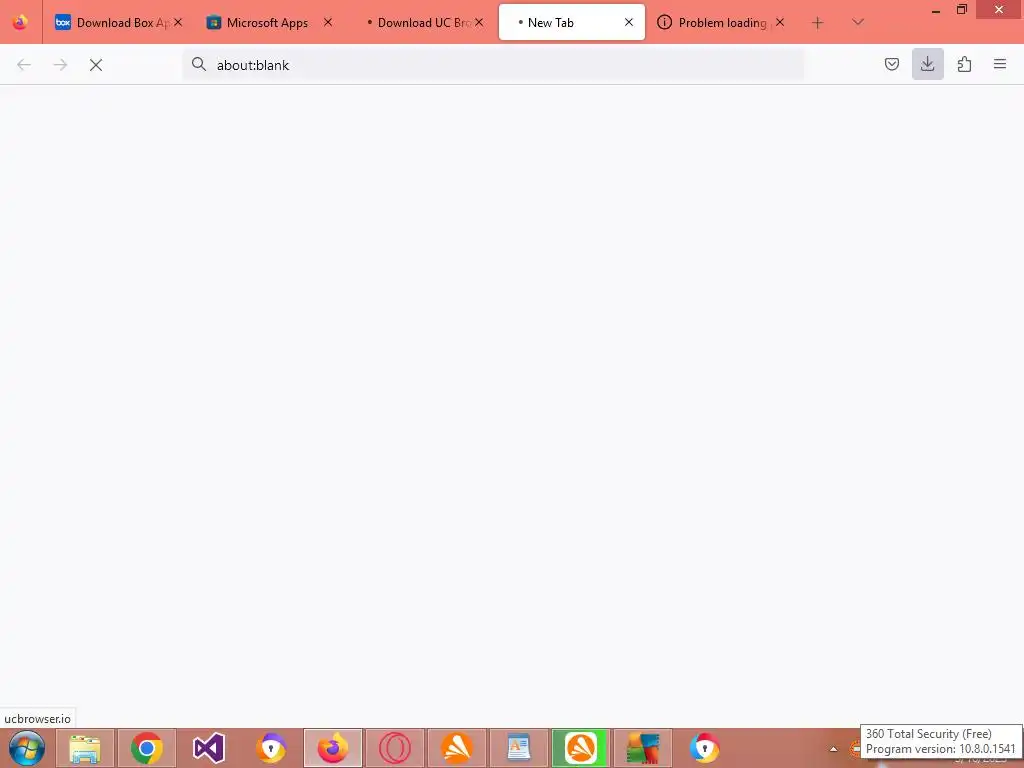Image resolution: width=1024 pixels, height=768 pixels.
Task: Open a new tab with plus button
Action: tap(818, 23)
